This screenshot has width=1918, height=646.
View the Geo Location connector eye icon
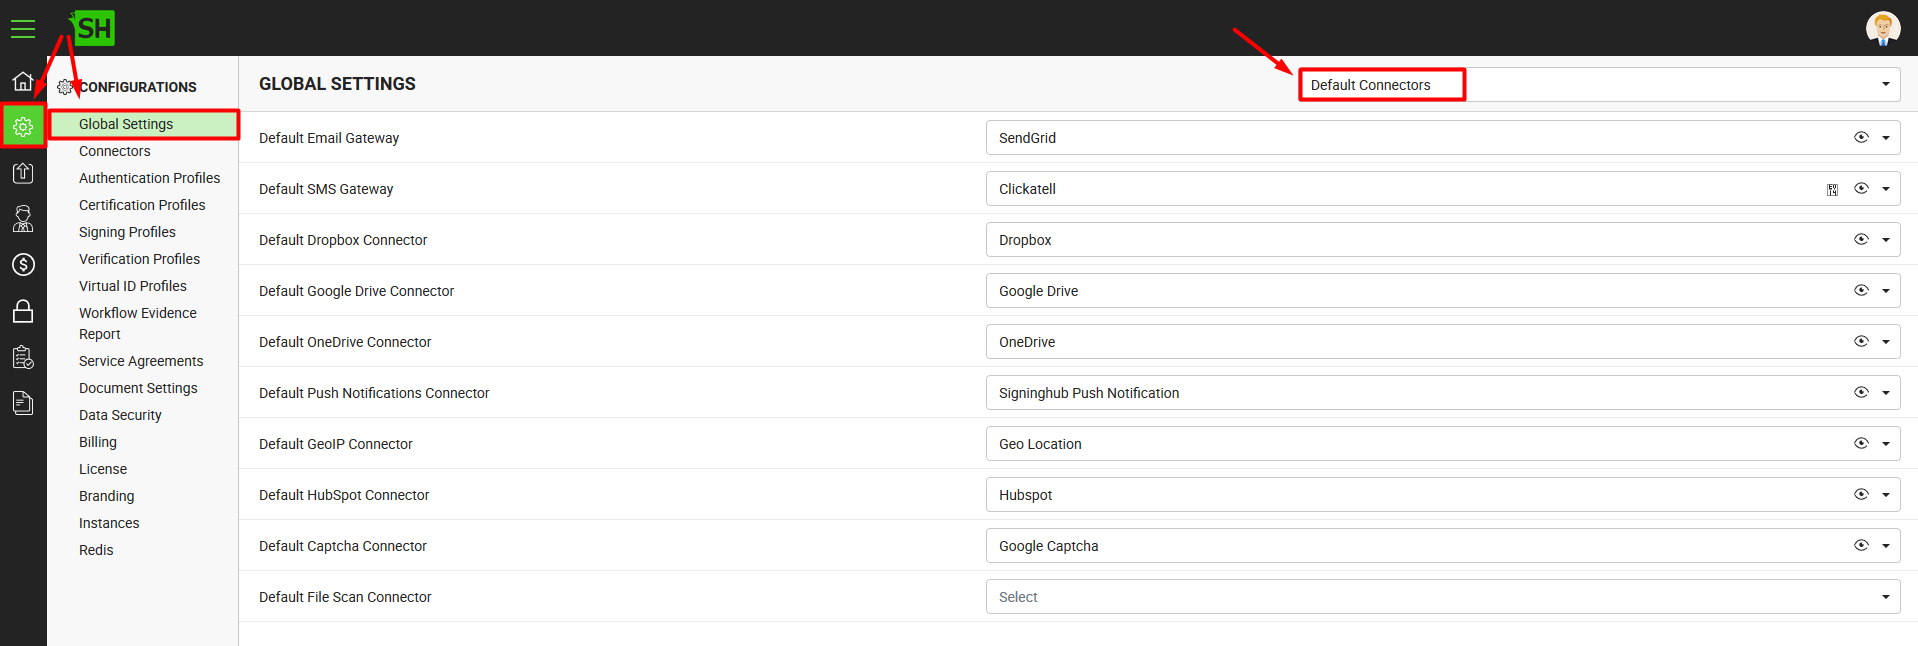pyautogui.click(x=1861, y=444)
